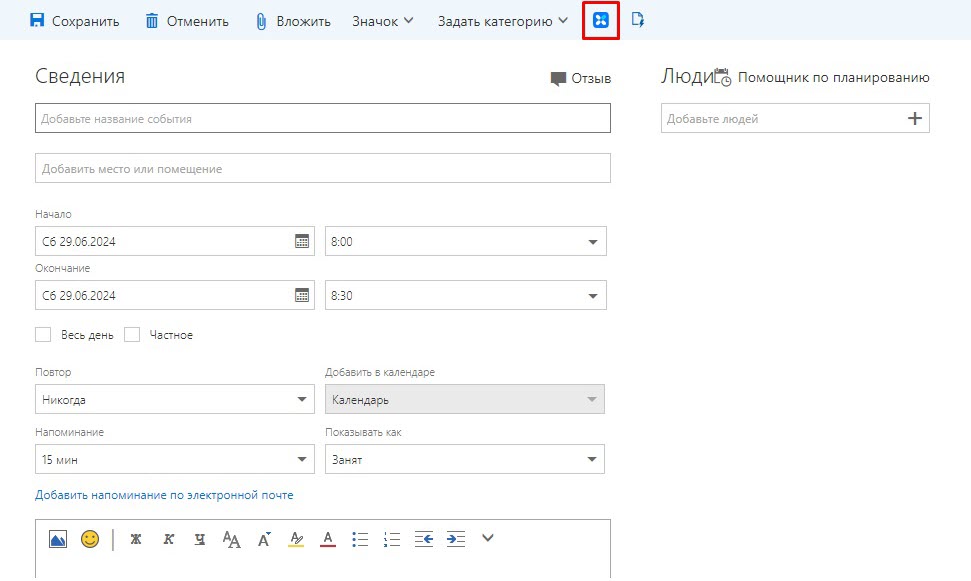Click the event title input field
971x581 pixels.
pos(322,119)
